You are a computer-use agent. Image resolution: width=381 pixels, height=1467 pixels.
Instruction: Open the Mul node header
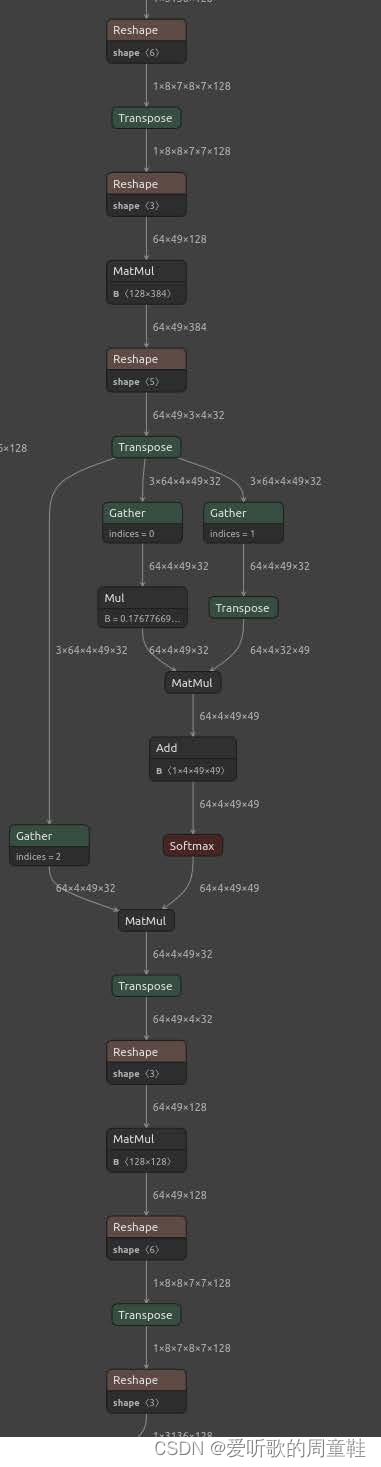(143, 598)
